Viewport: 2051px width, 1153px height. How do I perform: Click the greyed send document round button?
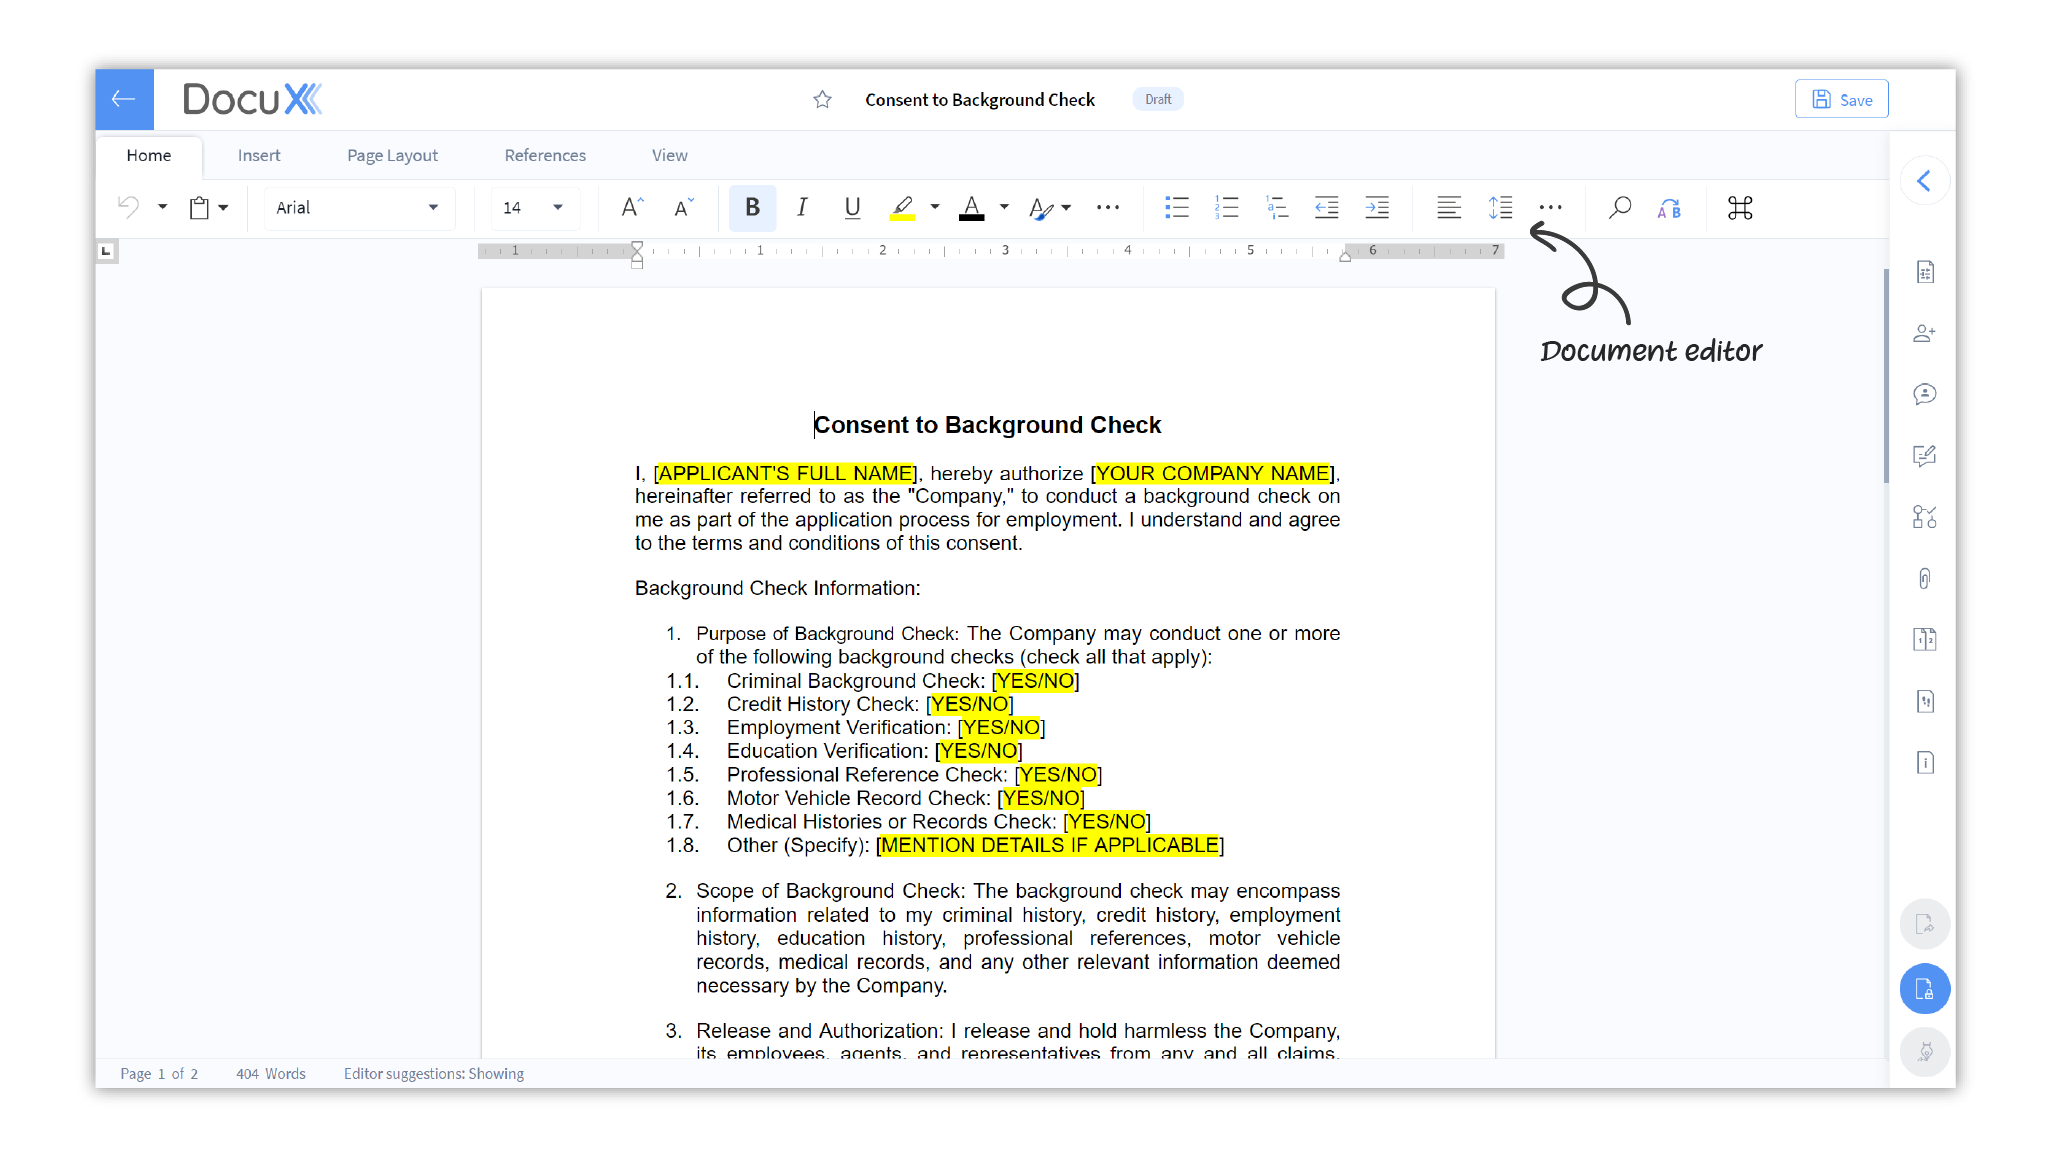pyautogui.click(x=1925, y=924)
